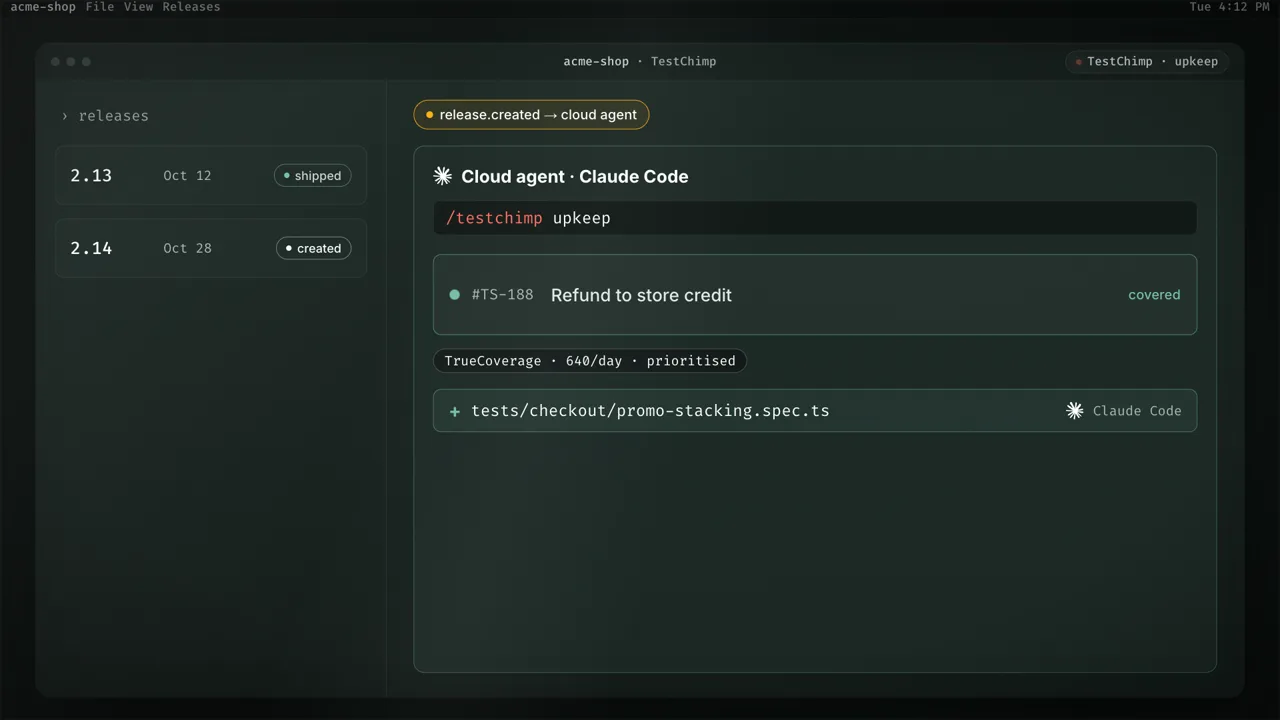Open the acme-shop app menu
The height and width of the screenshot is (720, 1280).
click(43, 7)
